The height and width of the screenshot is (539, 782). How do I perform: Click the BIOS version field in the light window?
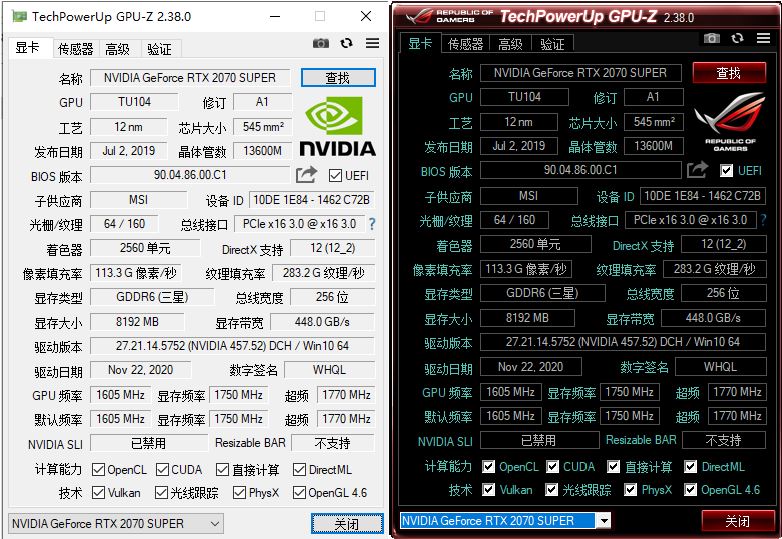point(190,175)
